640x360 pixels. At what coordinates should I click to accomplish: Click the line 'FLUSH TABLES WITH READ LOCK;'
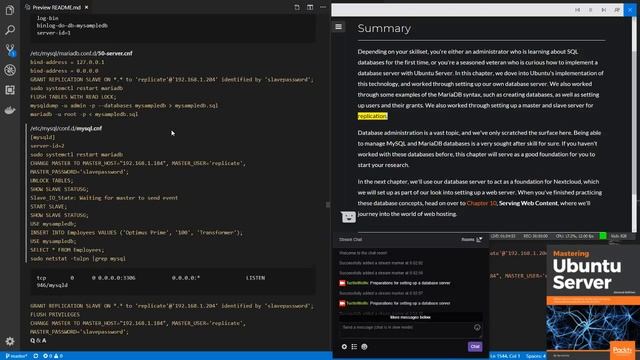(73, 97)
